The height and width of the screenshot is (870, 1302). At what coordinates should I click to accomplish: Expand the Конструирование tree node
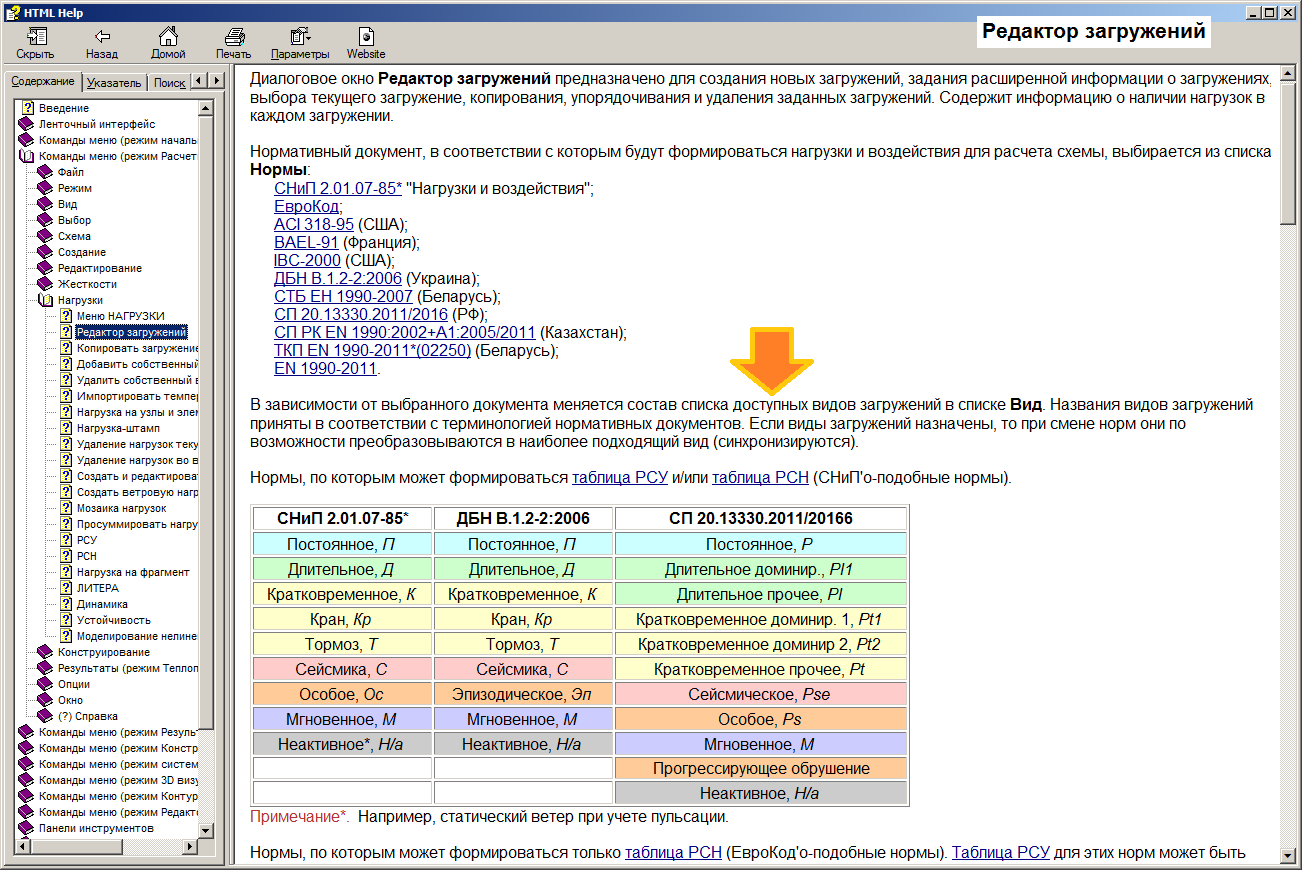pyautogui.click(x=45, y=652)
